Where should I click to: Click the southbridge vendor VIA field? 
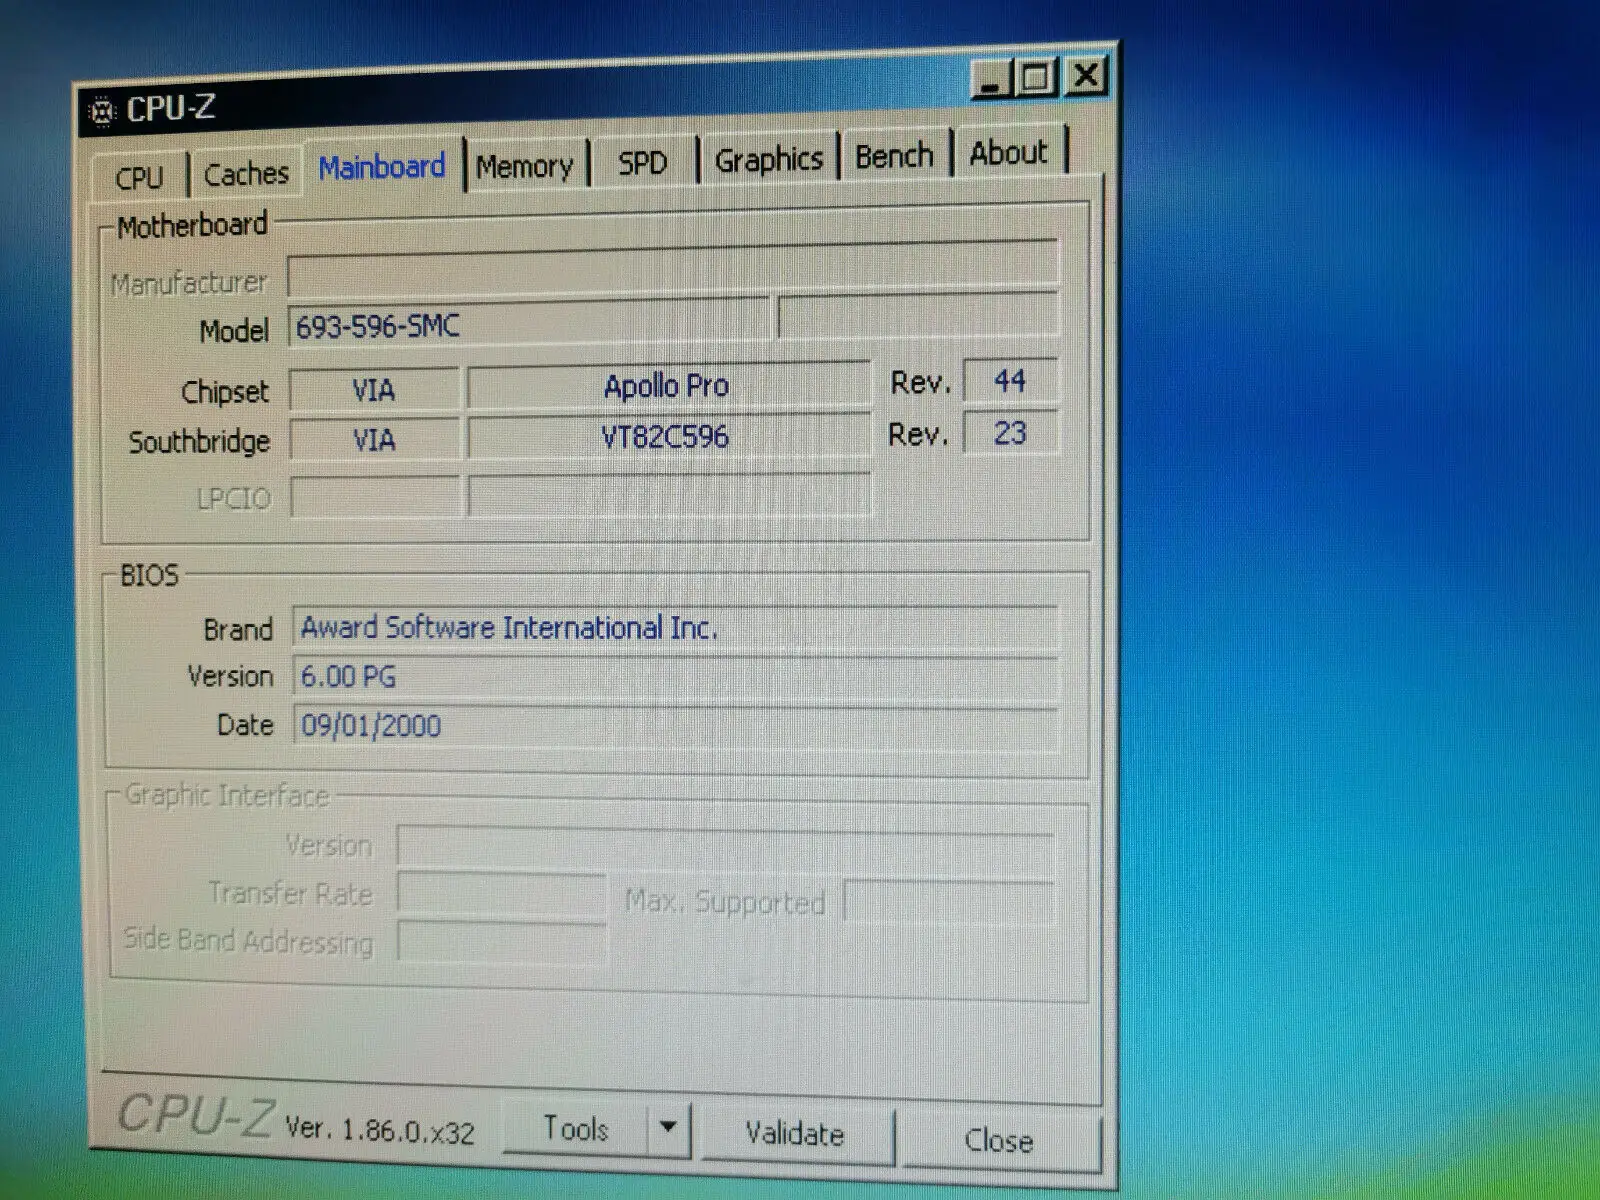coord(374,439)
